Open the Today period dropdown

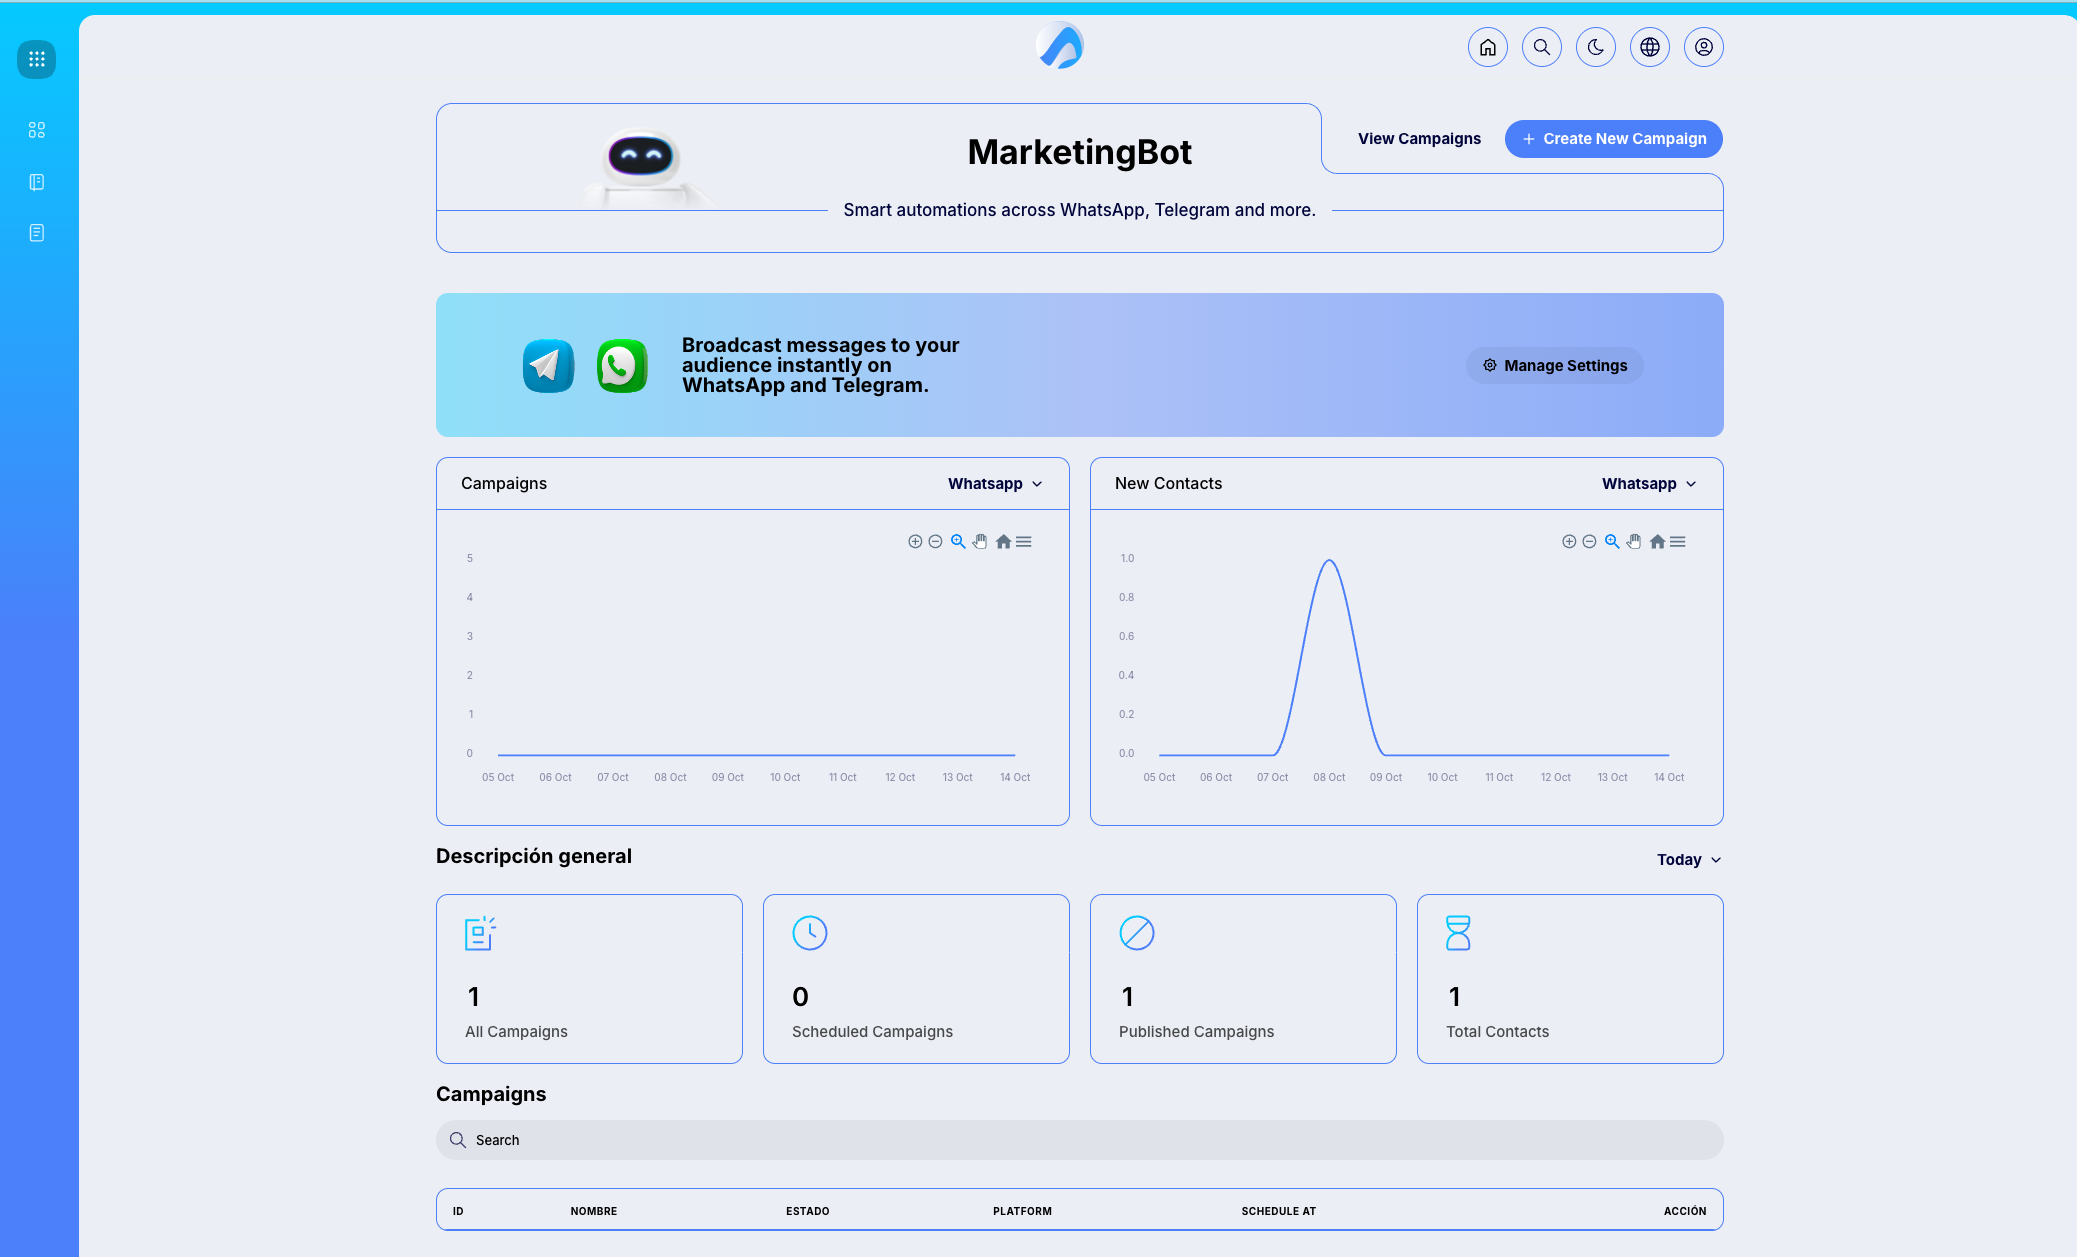tap(1689, 860)
